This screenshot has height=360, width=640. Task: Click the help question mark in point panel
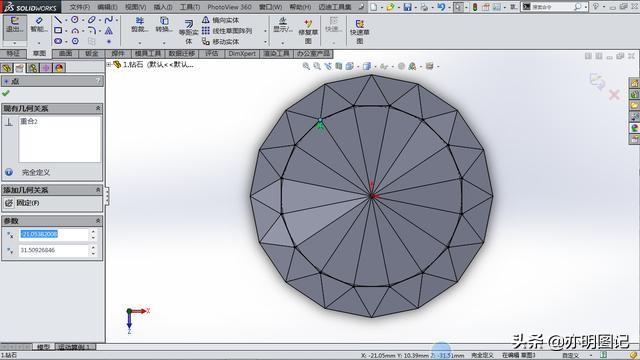tap(98, 81)
